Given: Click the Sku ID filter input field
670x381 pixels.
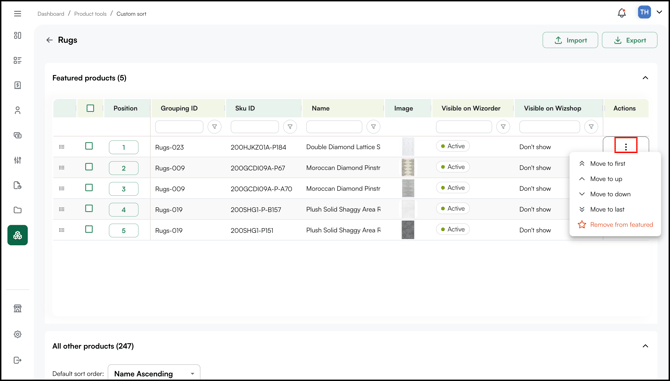Looking at the screenshot, I should [255, 126].
